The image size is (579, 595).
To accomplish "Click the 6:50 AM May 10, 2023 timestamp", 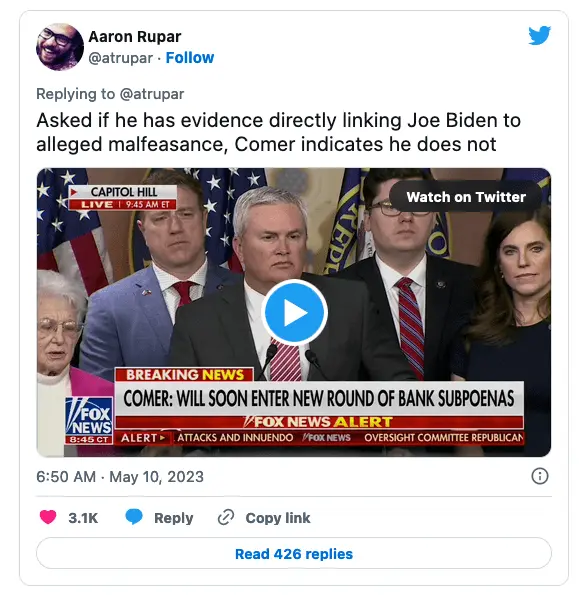I will (x=120, y=477).
